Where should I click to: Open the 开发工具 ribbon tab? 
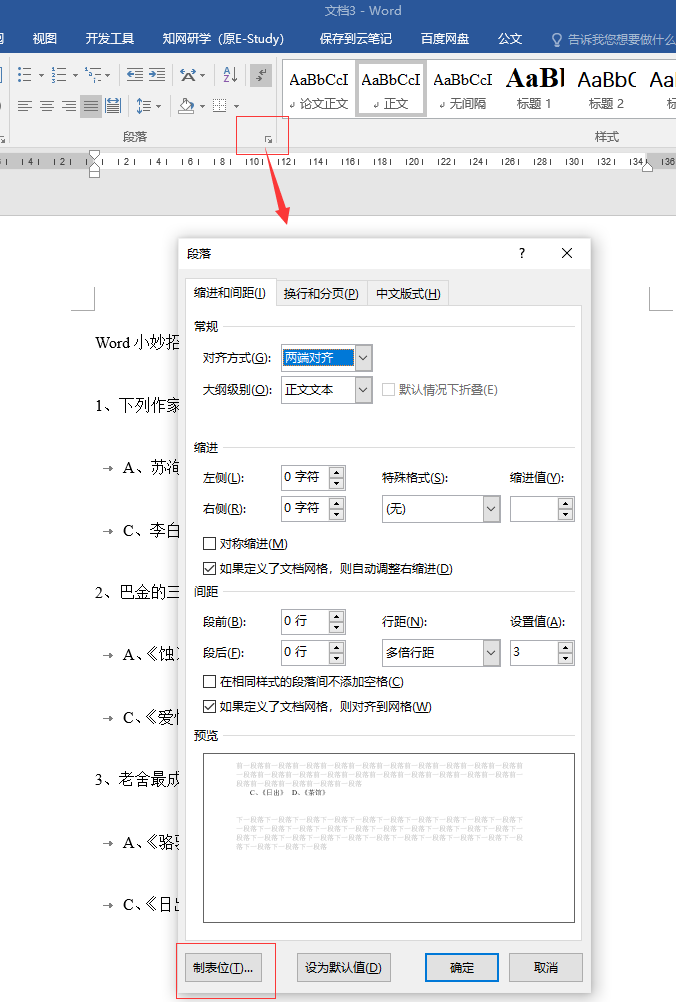110,39
